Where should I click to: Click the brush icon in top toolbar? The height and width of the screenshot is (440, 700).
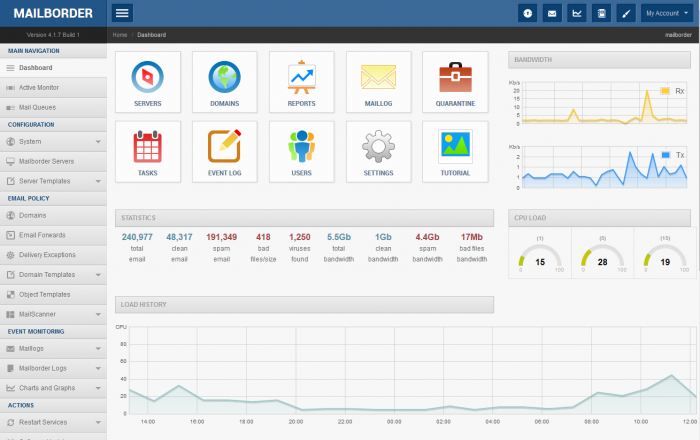[625, 14]
